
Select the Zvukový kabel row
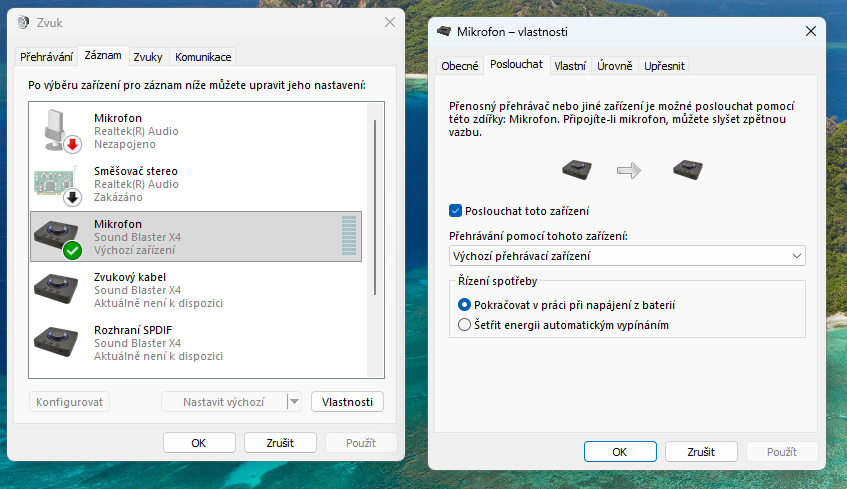click(196, 290)
